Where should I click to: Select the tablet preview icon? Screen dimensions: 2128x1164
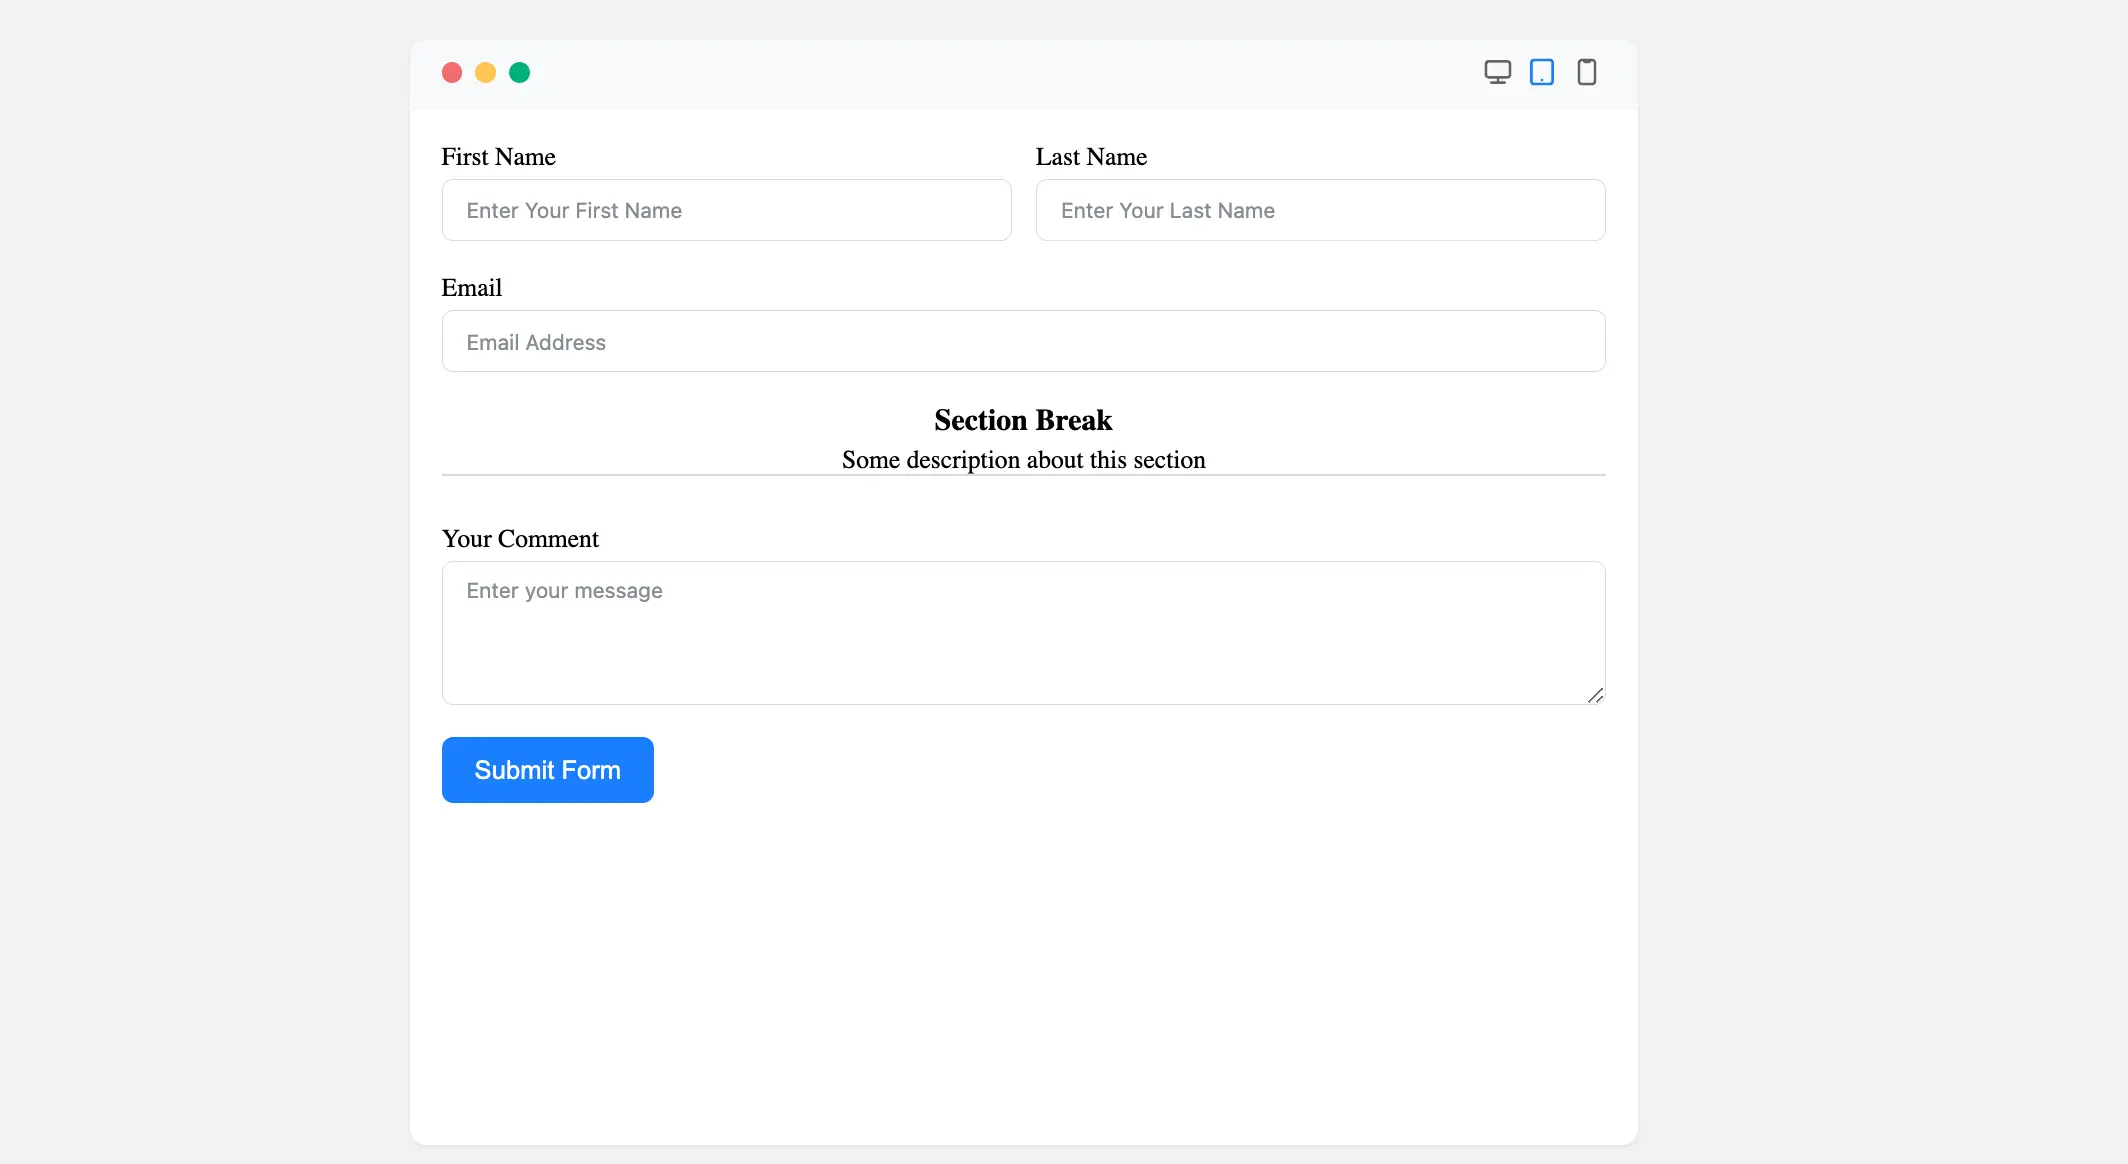tap(1541, 72)
